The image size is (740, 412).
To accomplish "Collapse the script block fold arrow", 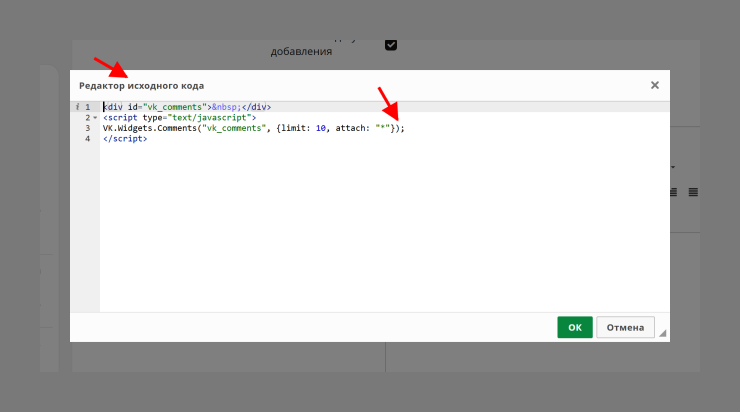I will (x=95, y=118).
